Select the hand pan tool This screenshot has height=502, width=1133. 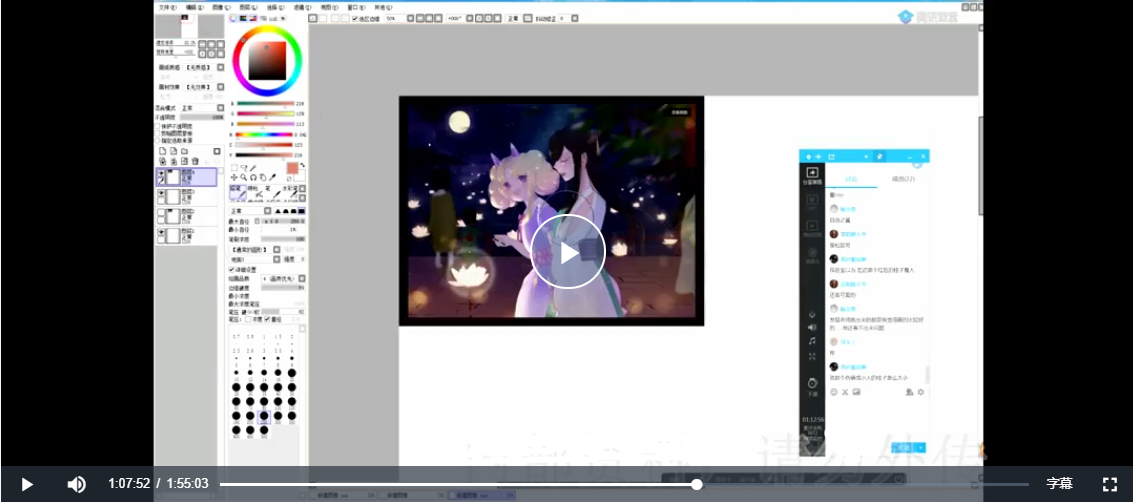tap(263, 178)
